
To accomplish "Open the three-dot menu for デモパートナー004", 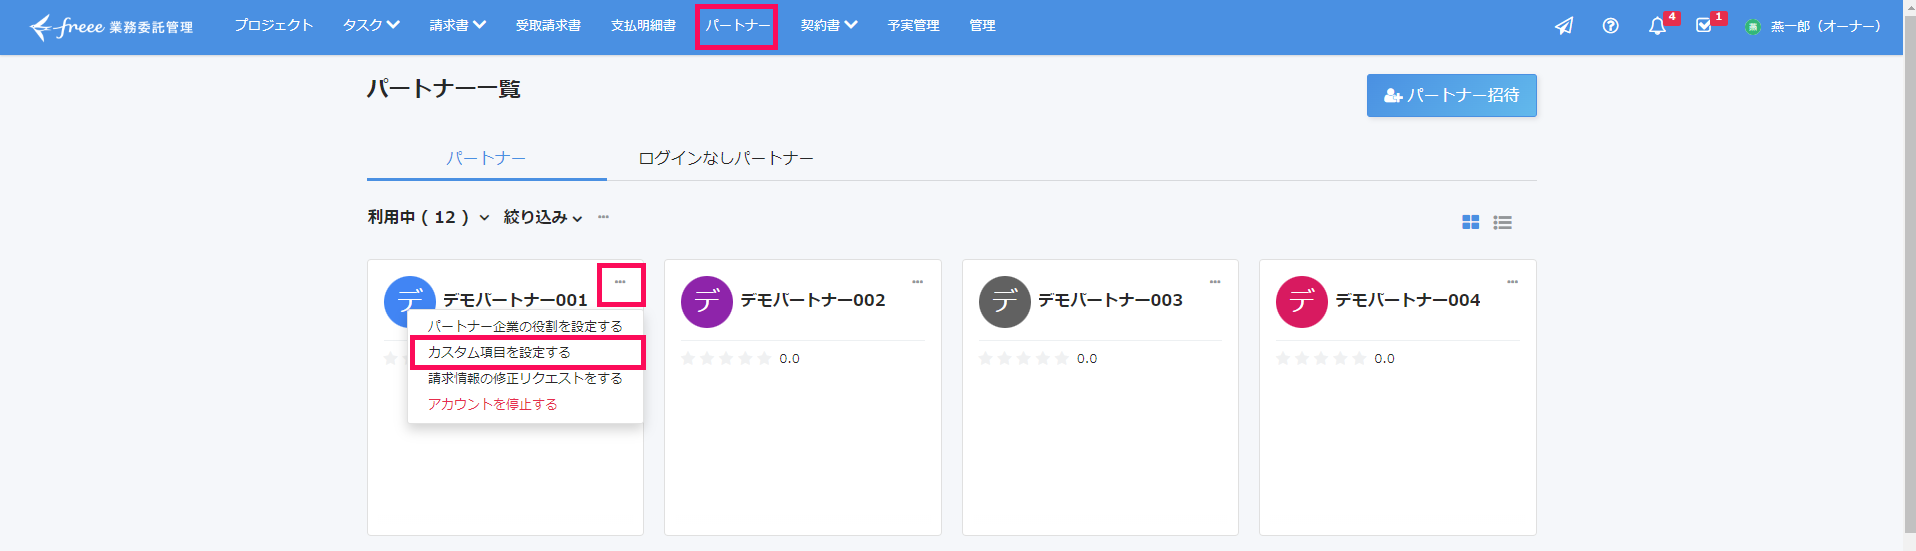I will click(x=1512, y=282).
